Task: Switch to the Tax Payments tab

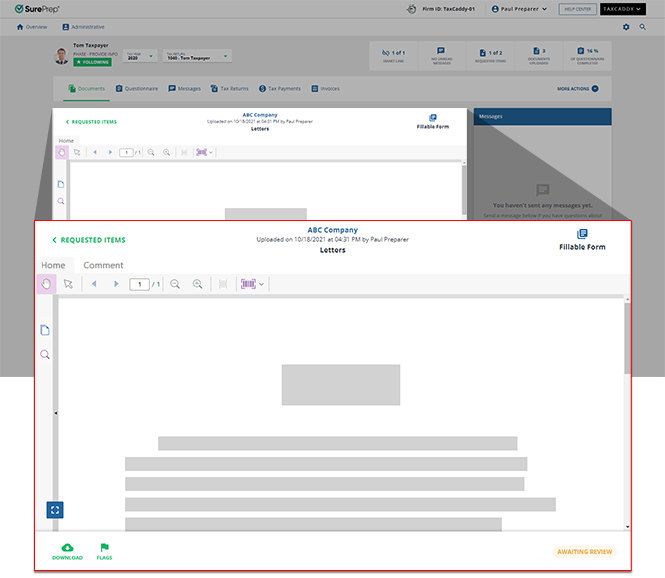Action: (279, 89)
